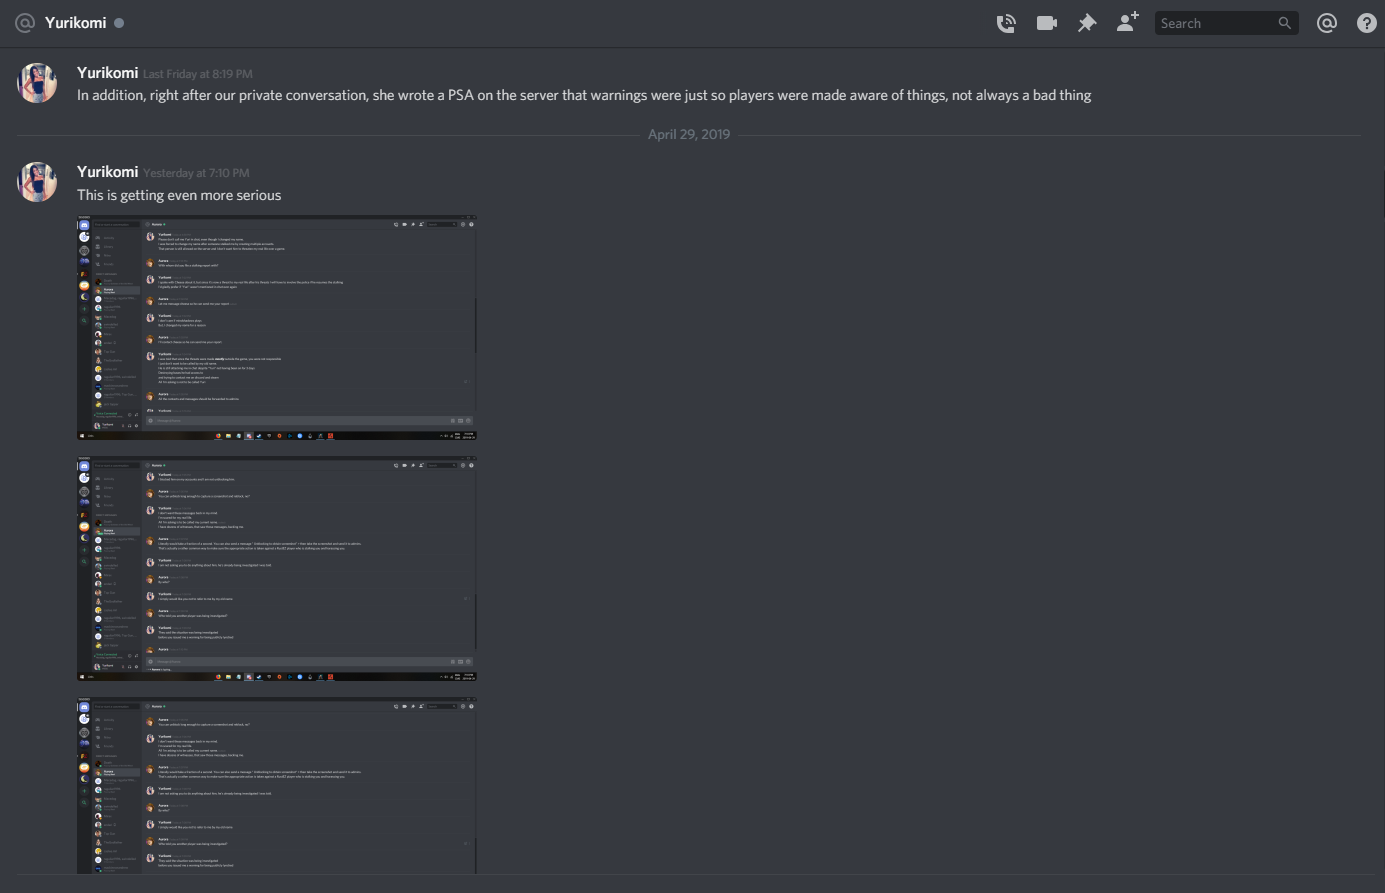The height and width of the screenshot is (893, 1385).
Task: Click Yurikomi's avatar on yesterday's message
Action: [x=37, y=182]
